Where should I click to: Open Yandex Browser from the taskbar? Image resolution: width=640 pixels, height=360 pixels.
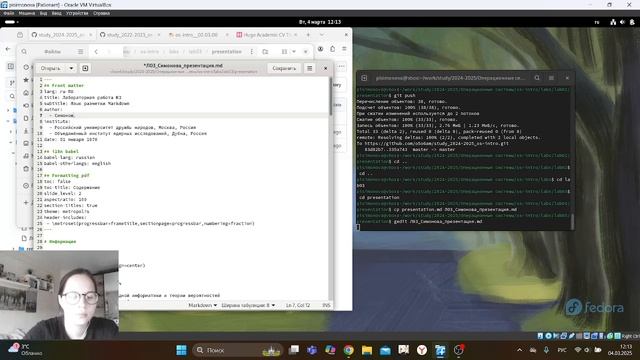click(x=422, y=350)
